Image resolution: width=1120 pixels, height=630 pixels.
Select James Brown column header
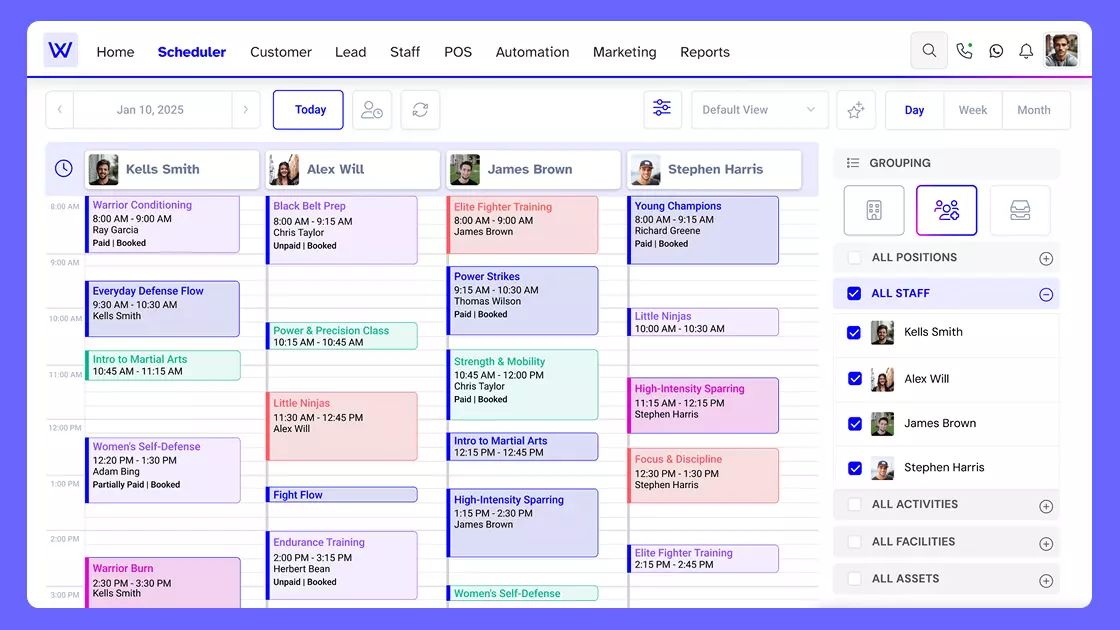pos(534,169)
